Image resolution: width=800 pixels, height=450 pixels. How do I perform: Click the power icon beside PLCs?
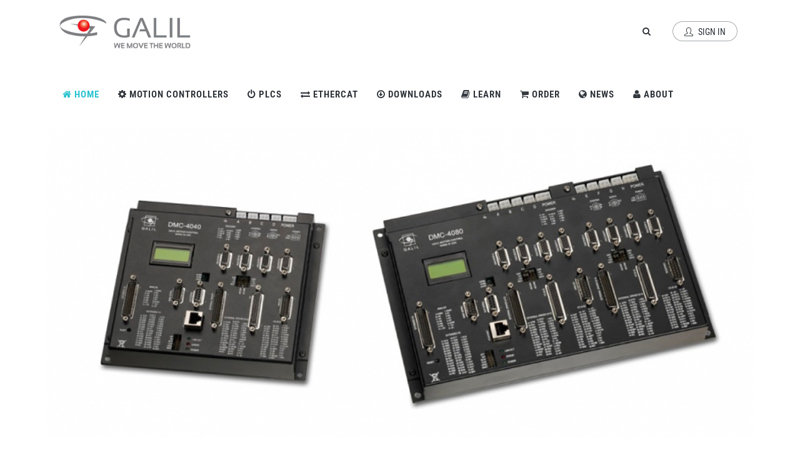tap(251, 94)
